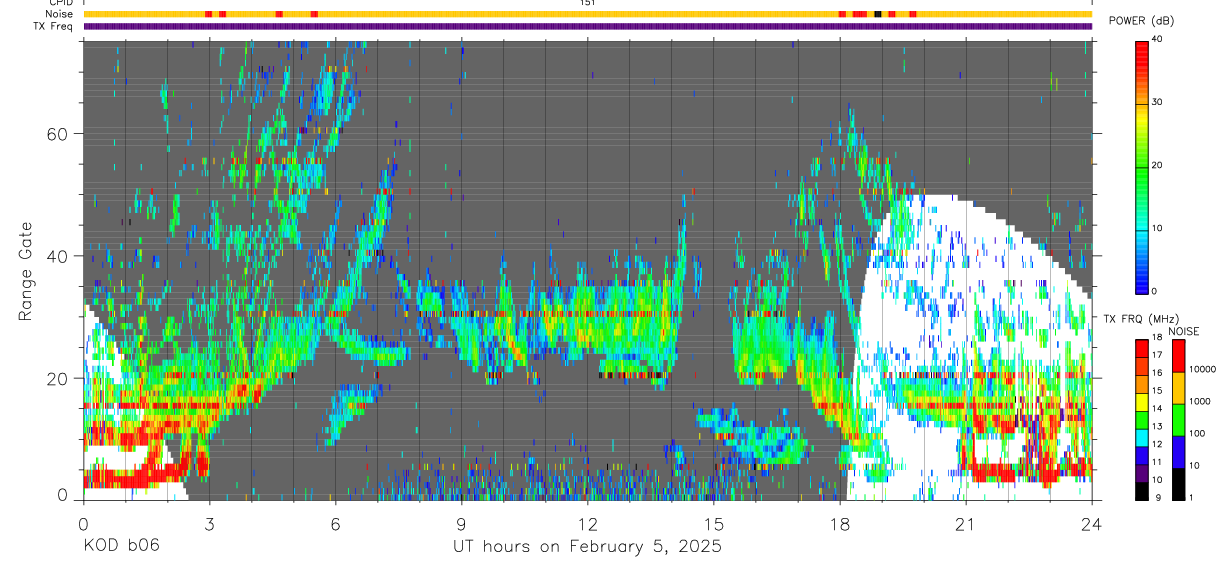Click the purple TX Freq strip

(588, 26)
